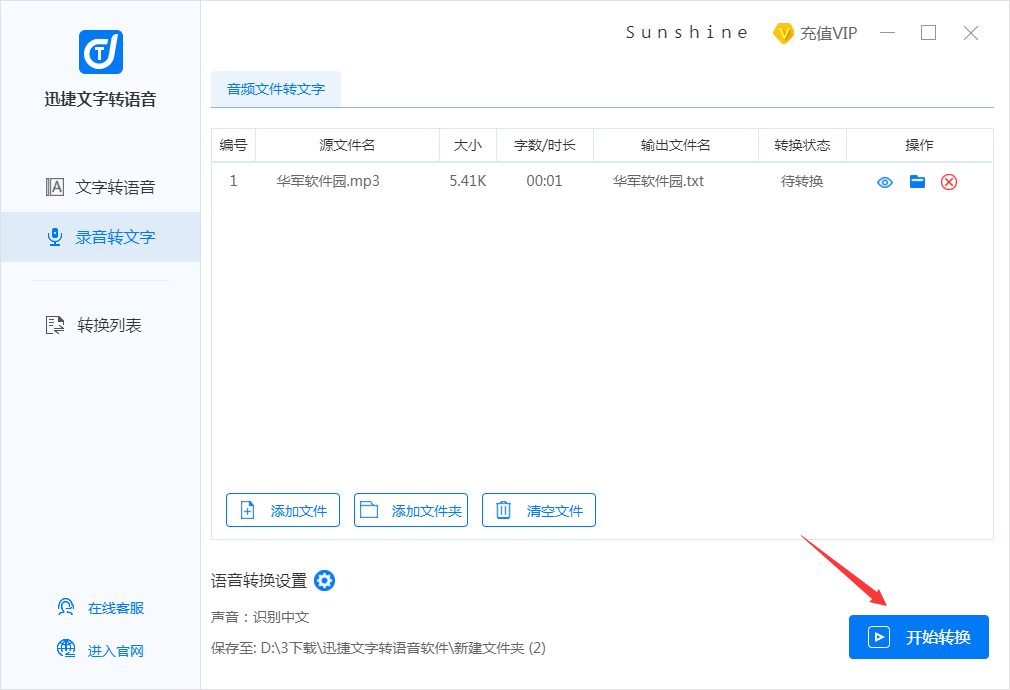Click the 清空文件 button
Image resolution: width=1010 pixels, height=690 pixels.
[x=539, y=510]
